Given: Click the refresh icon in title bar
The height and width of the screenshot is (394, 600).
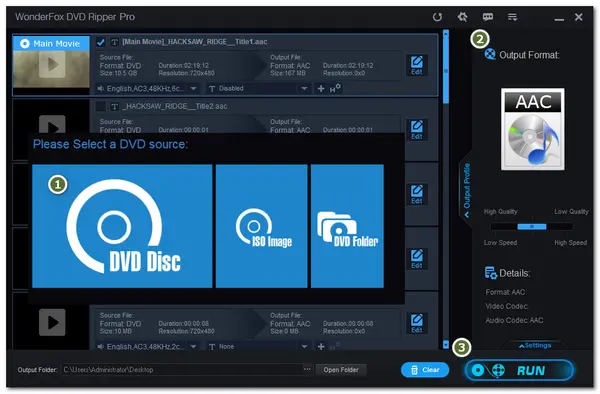Looking at the screenshot, I should (x=437, y=17).
